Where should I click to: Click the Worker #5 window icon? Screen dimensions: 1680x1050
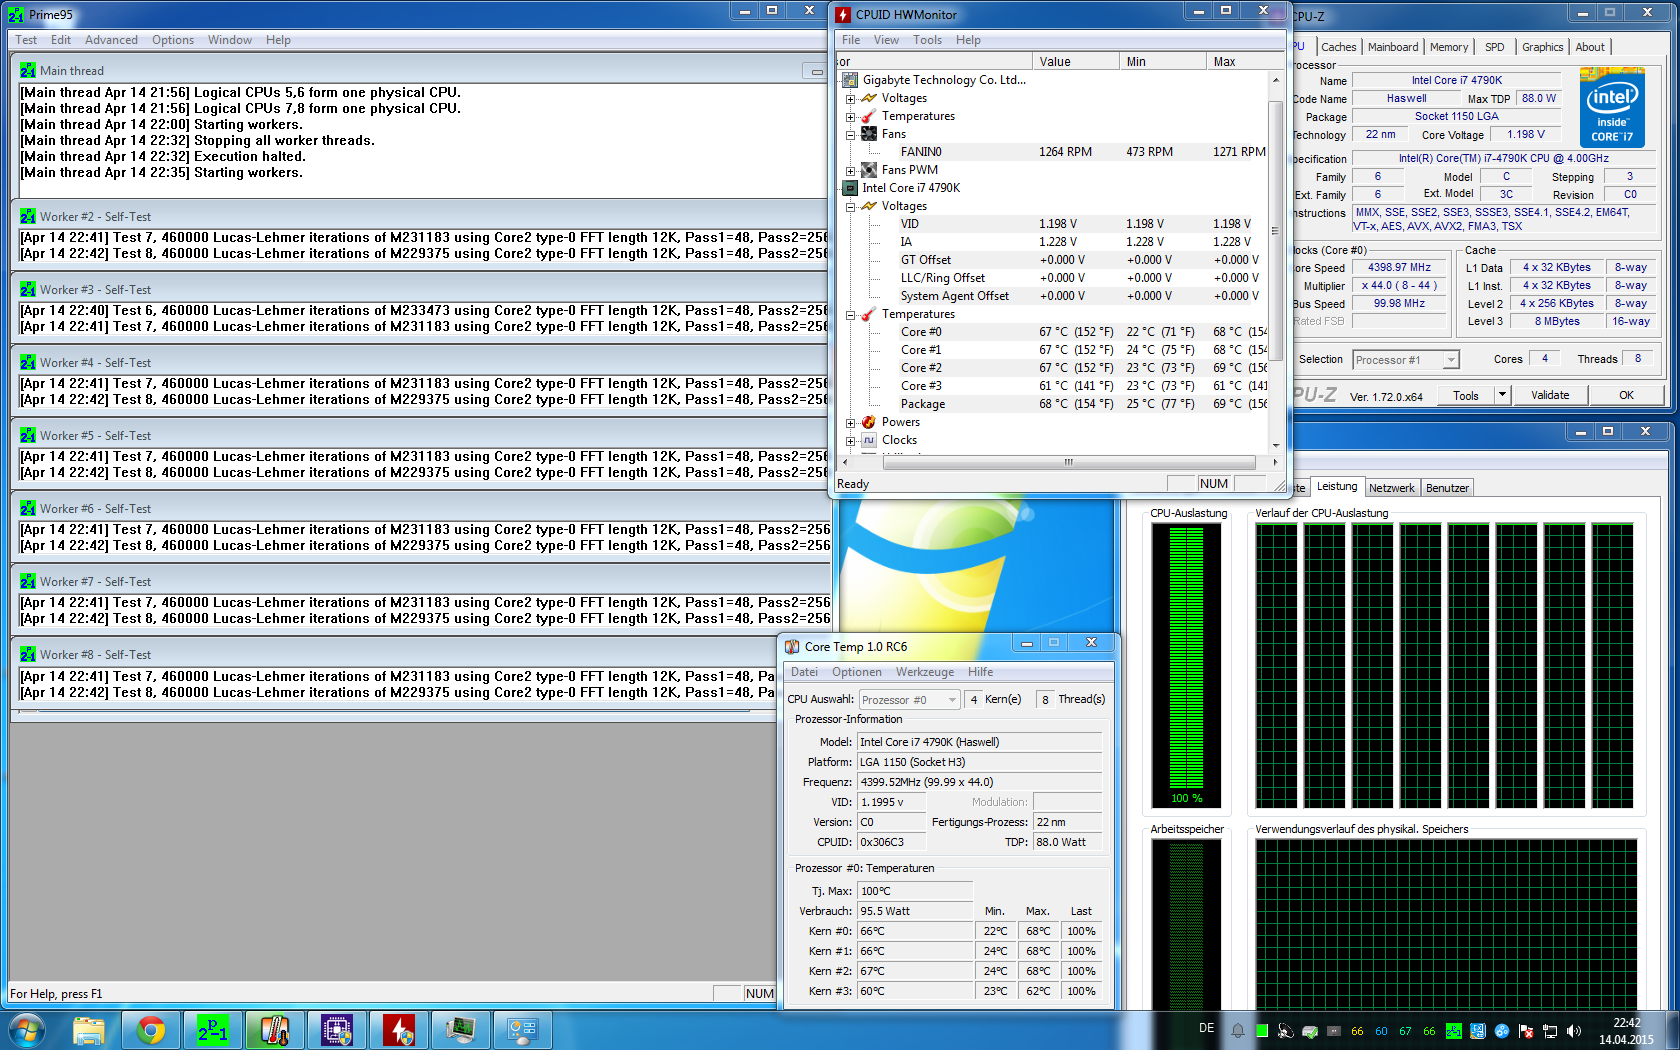(28, 436)
